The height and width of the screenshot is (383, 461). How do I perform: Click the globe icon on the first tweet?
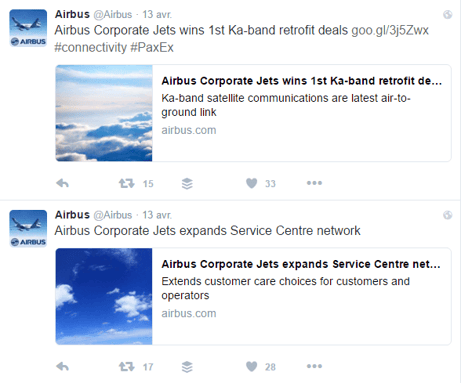(447, 14)
